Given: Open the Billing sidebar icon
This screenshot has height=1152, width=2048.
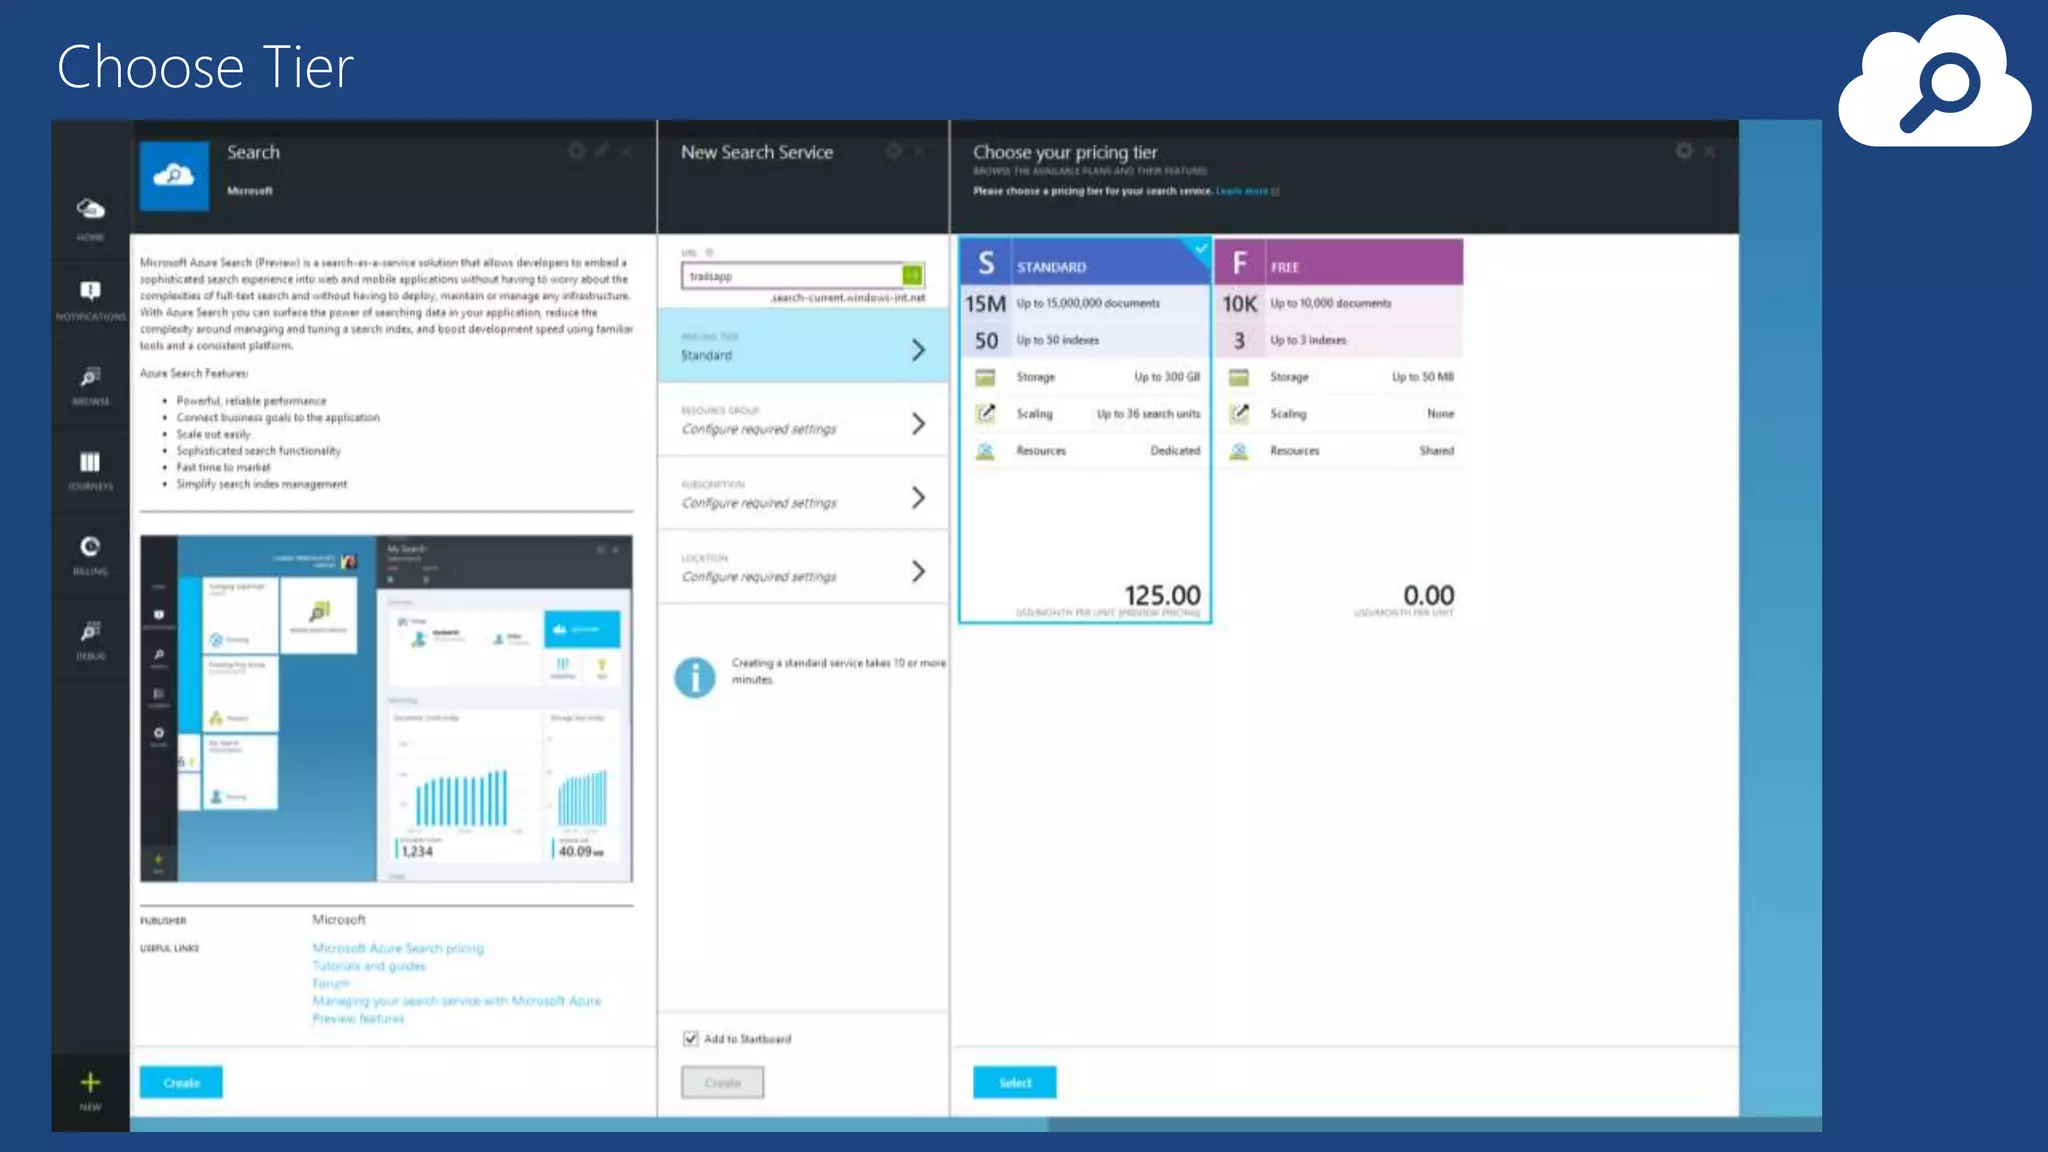Looking at the screenshot, I should tap(90, 549).
